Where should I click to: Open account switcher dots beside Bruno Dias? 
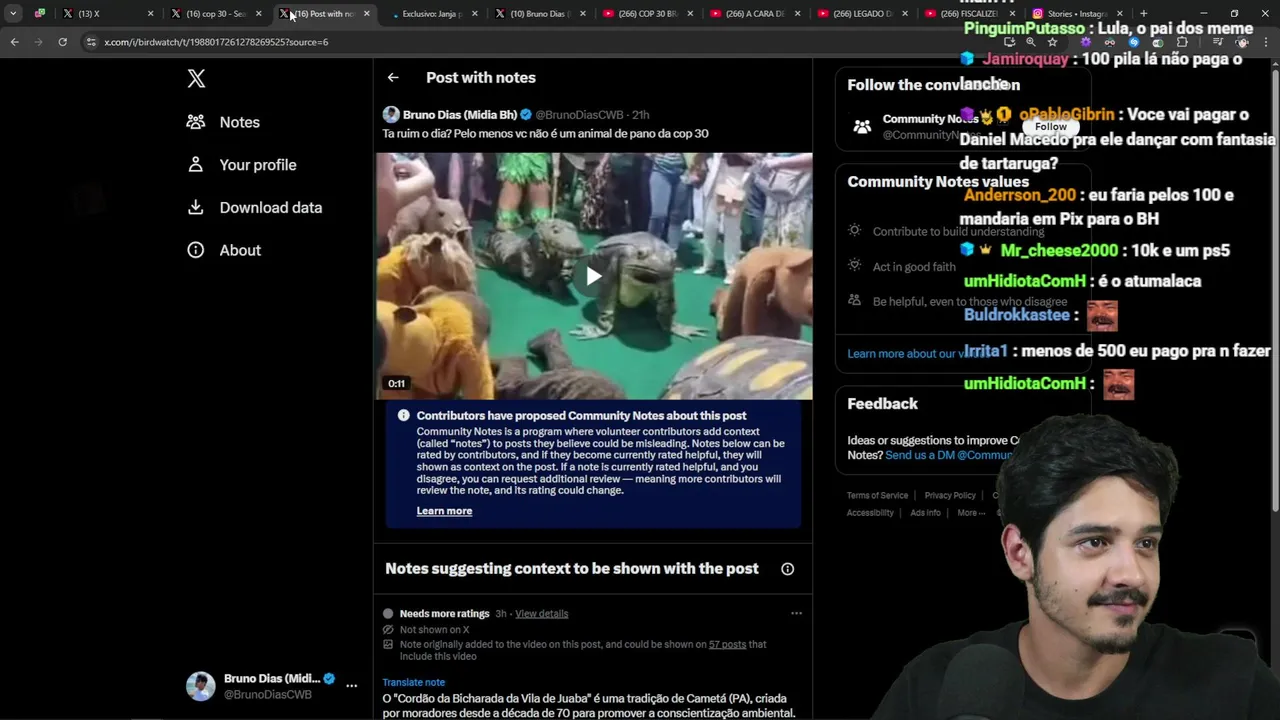351,686
